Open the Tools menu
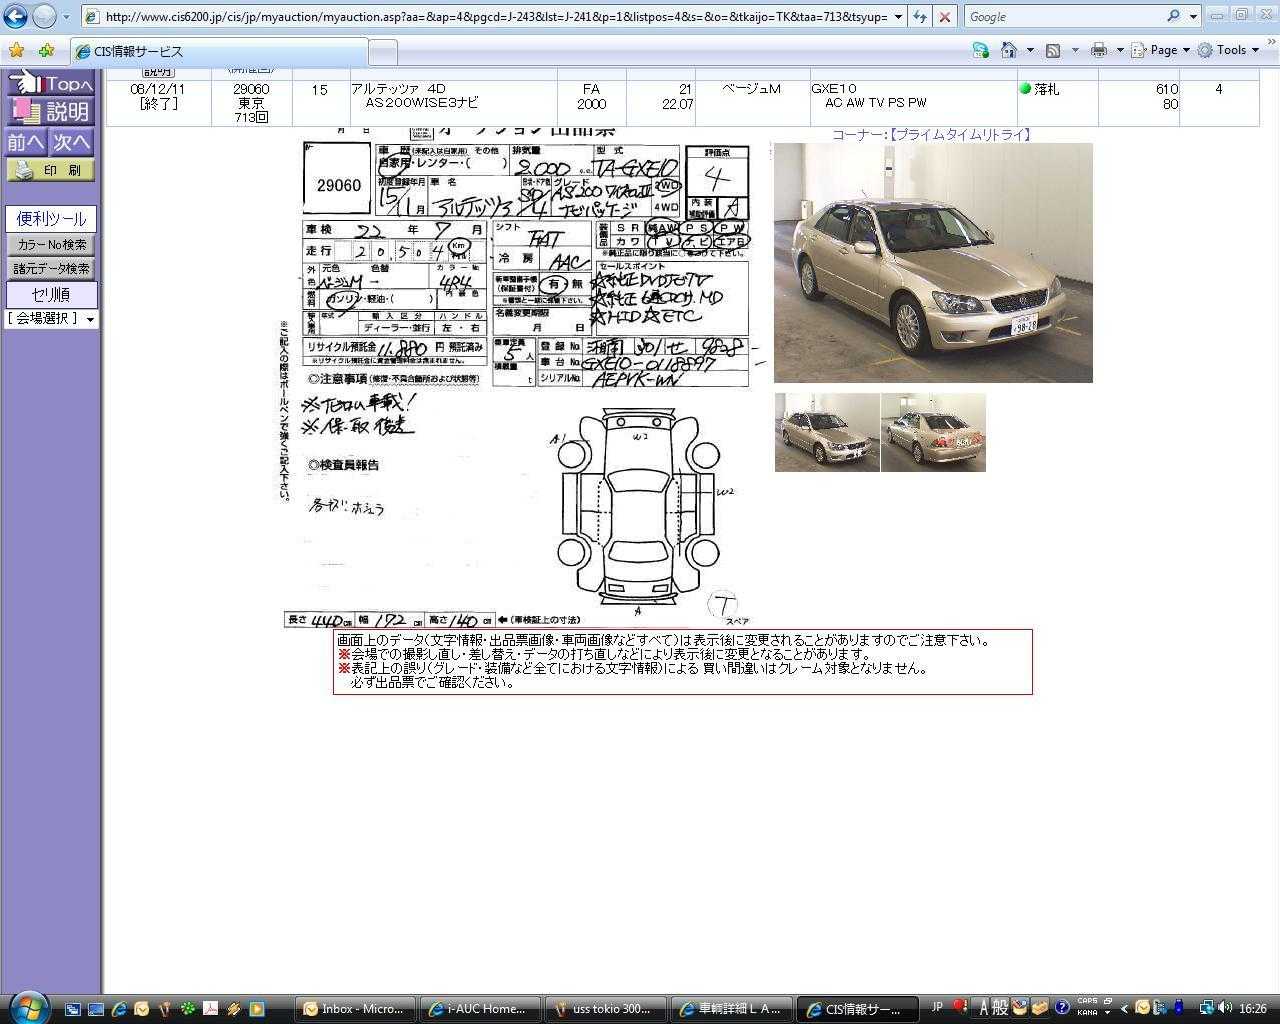The height and width of the screenshot is (1024, 1280). (1229, 50)
